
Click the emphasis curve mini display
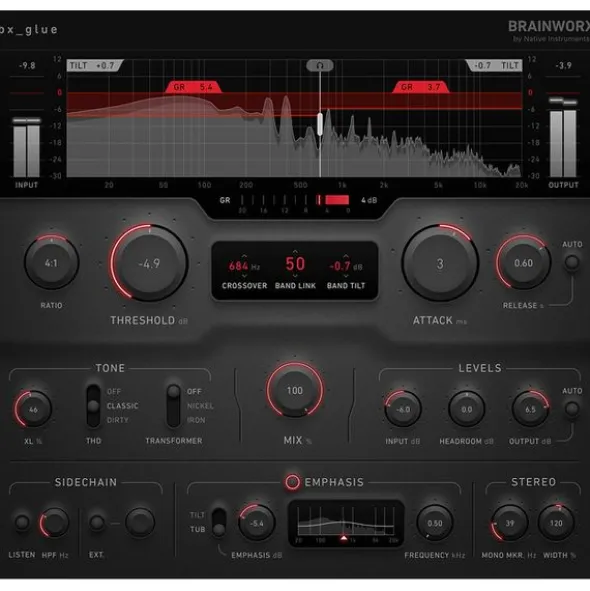[x=346, y=524]
